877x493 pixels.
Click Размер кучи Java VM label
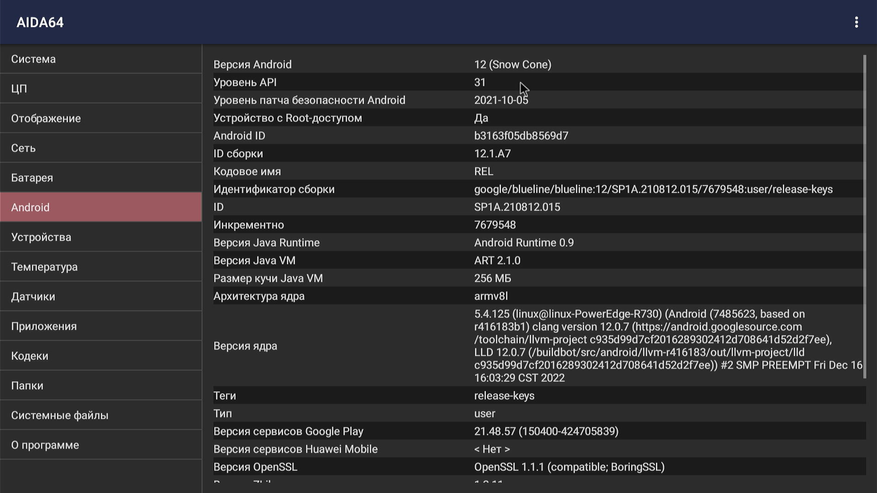coord(268,279)
